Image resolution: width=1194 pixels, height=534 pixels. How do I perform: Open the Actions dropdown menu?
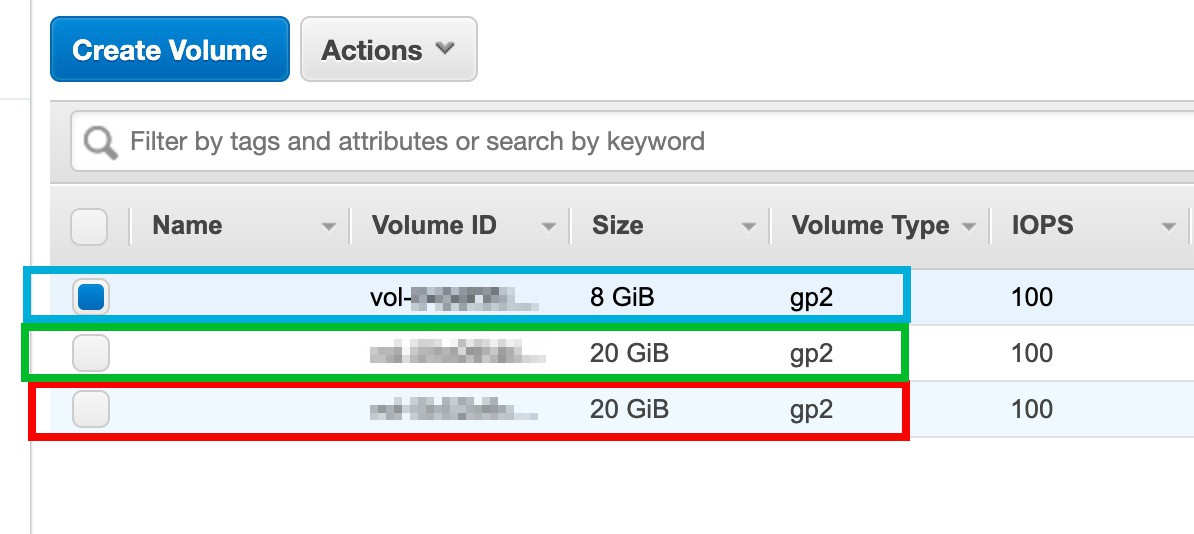coord(389,49)
